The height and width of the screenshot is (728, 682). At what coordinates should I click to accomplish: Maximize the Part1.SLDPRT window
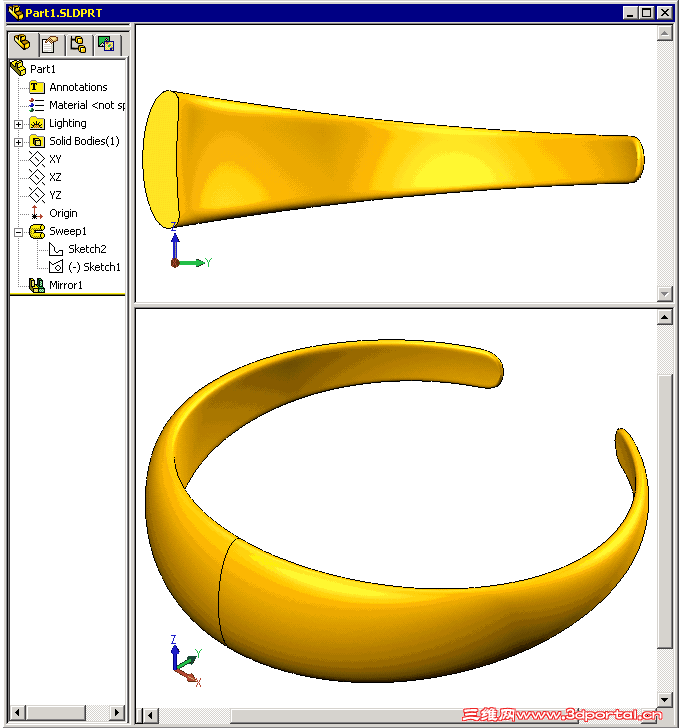pyautogui.click(x=647, y=13)
